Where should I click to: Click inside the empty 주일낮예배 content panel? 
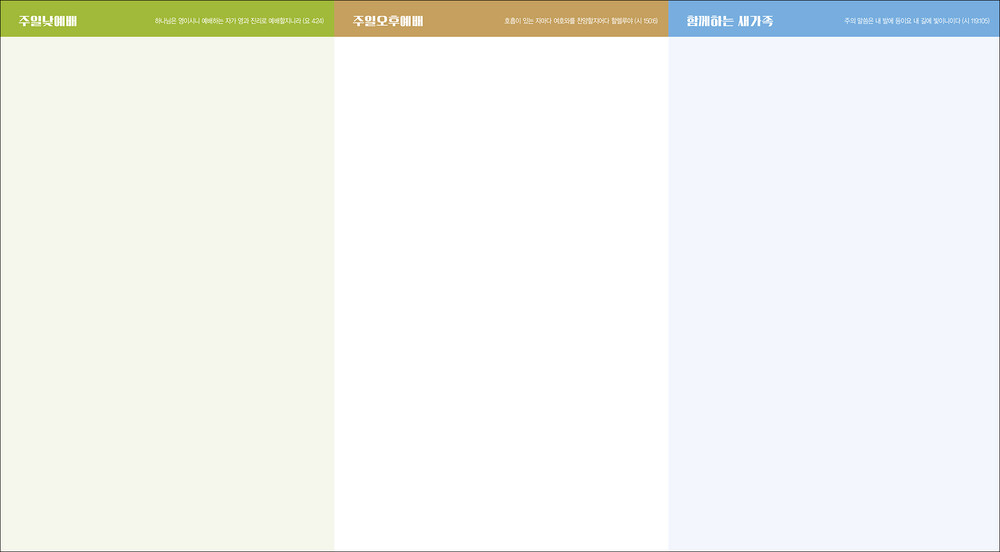pos(167,290)
